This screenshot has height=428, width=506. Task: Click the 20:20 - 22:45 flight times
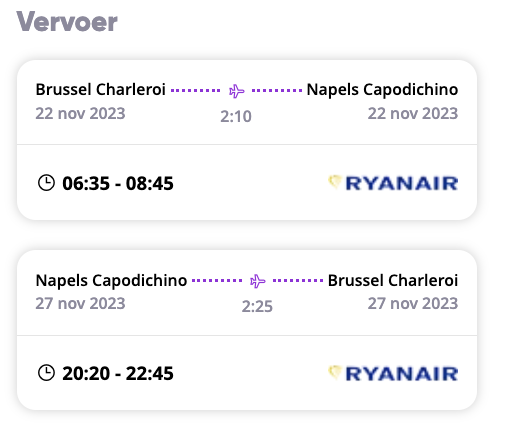118,373
